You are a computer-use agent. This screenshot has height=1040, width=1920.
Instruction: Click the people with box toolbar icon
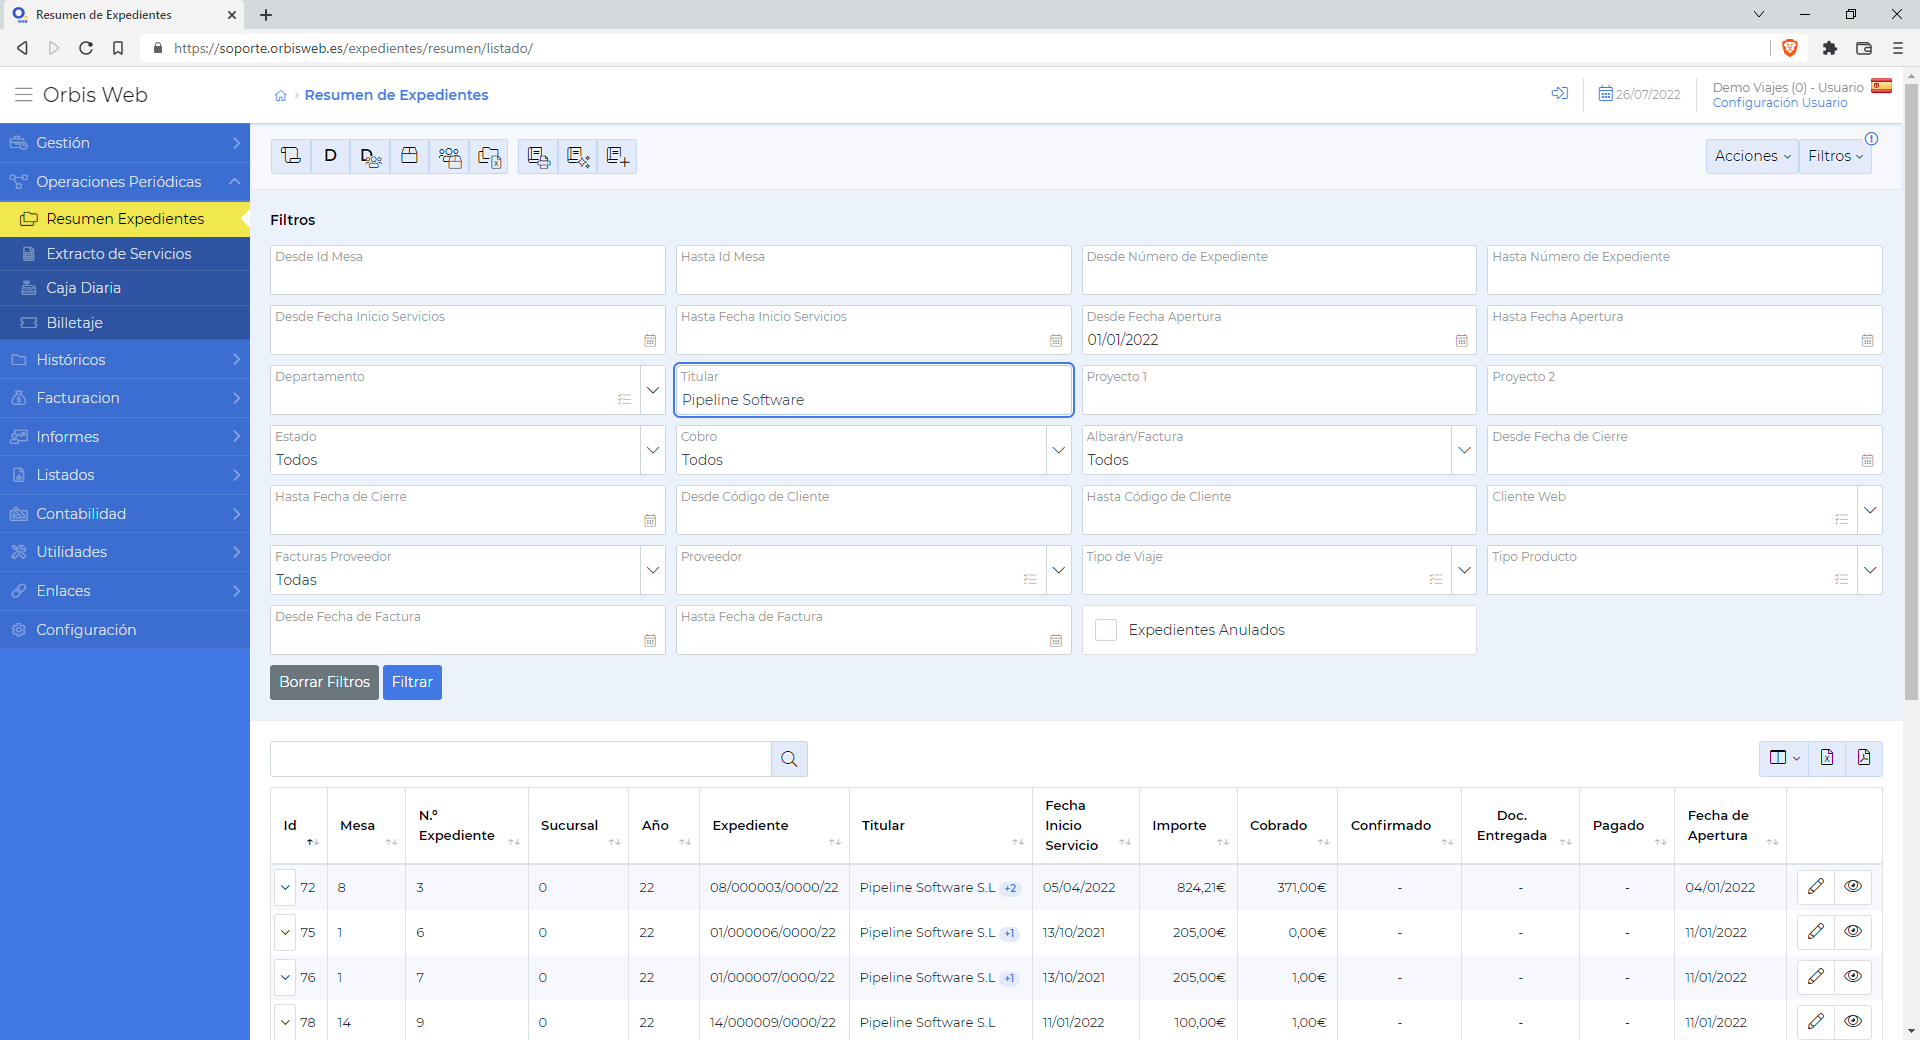click(449, 156)
